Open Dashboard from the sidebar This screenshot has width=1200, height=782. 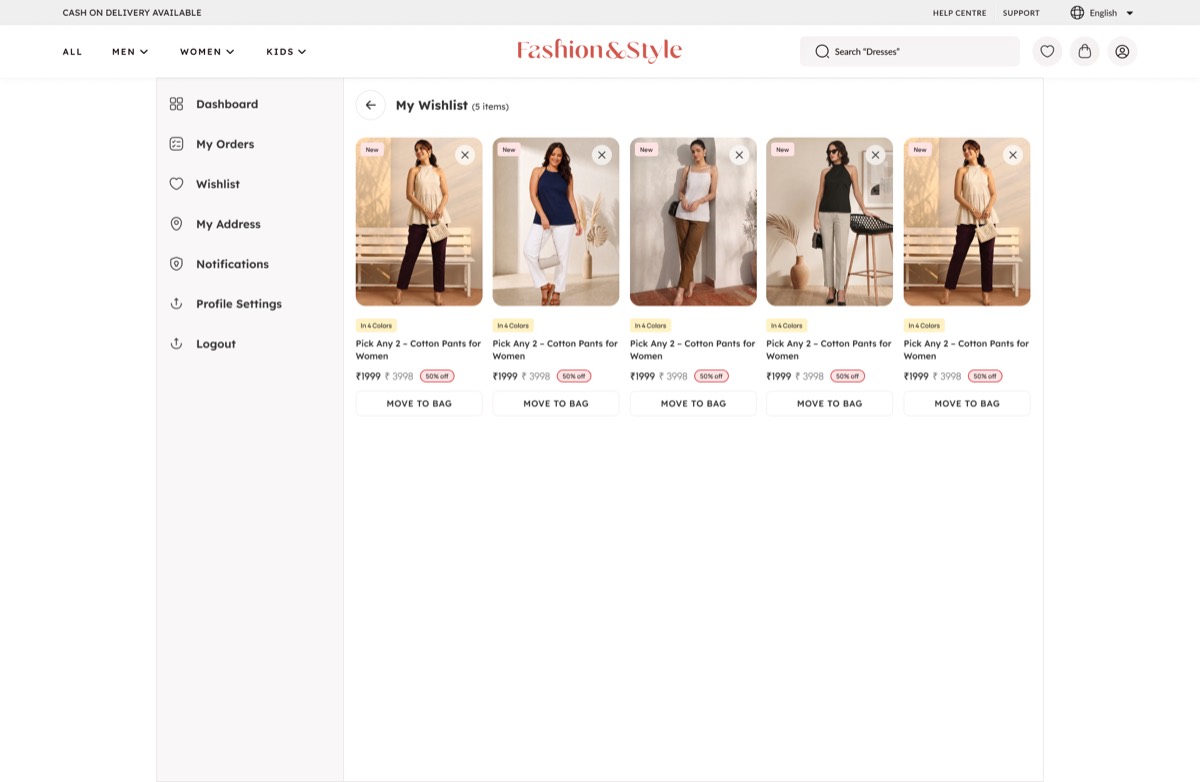(x=227, y=104)
